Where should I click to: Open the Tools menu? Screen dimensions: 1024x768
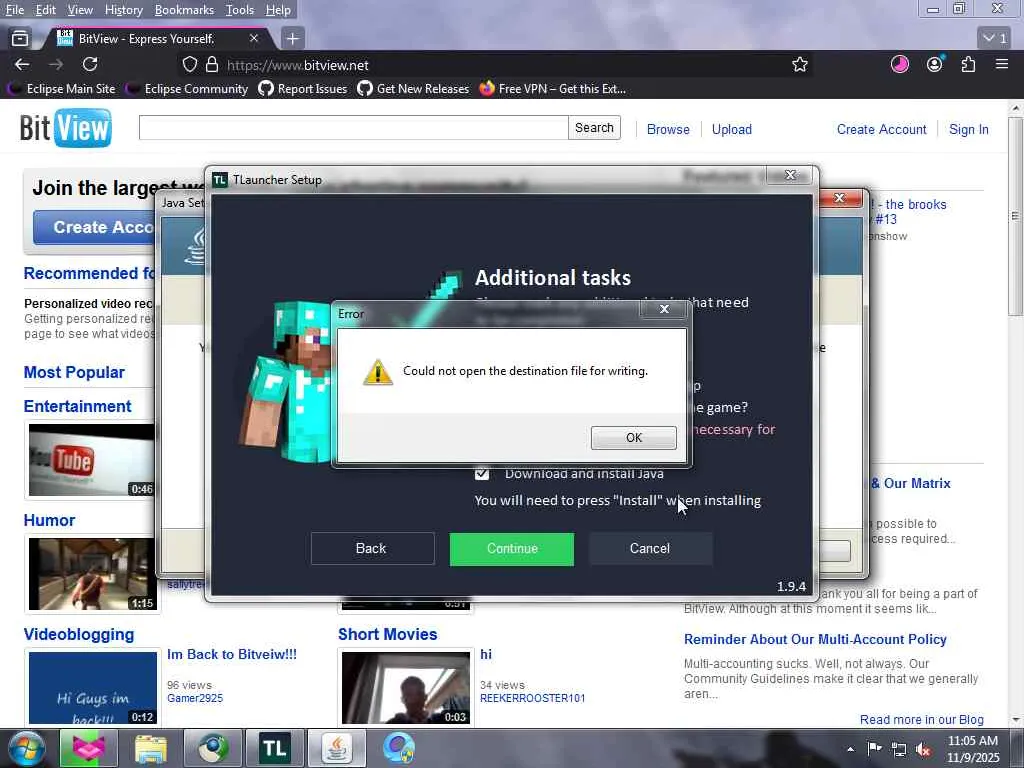[240, 10]
